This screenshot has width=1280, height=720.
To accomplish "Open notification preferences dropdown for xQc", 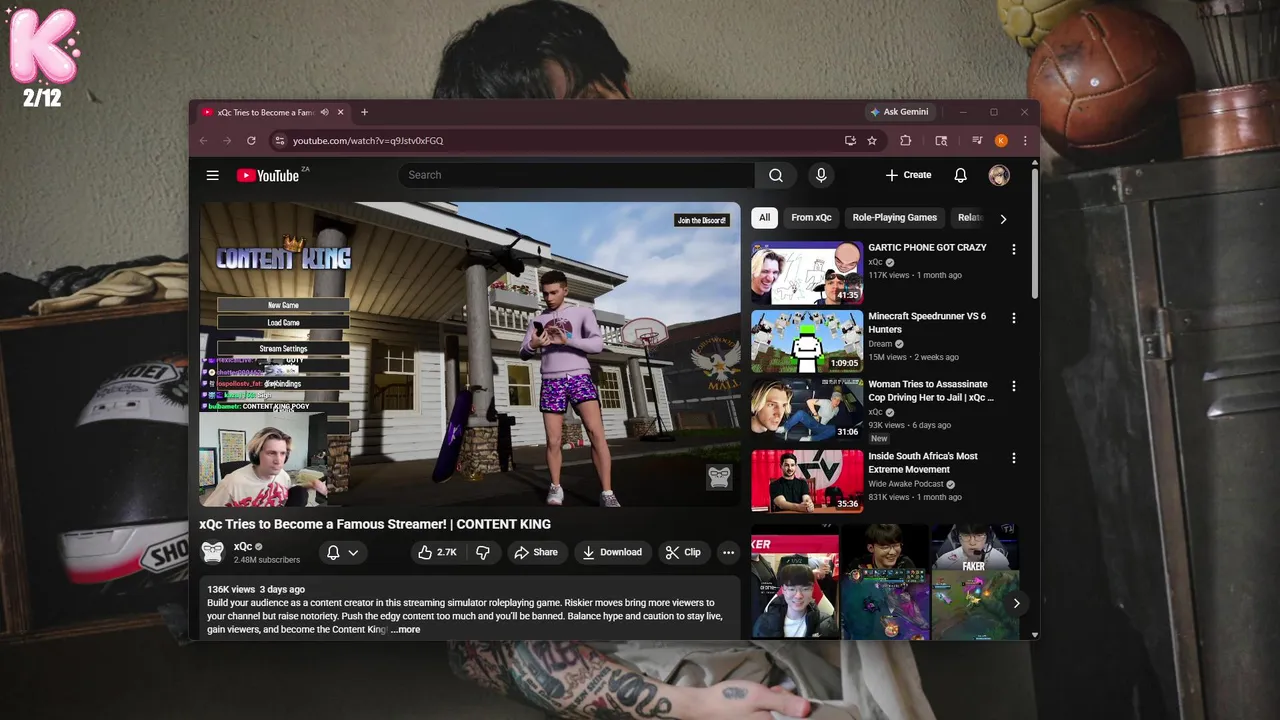I will coord(342,552).
